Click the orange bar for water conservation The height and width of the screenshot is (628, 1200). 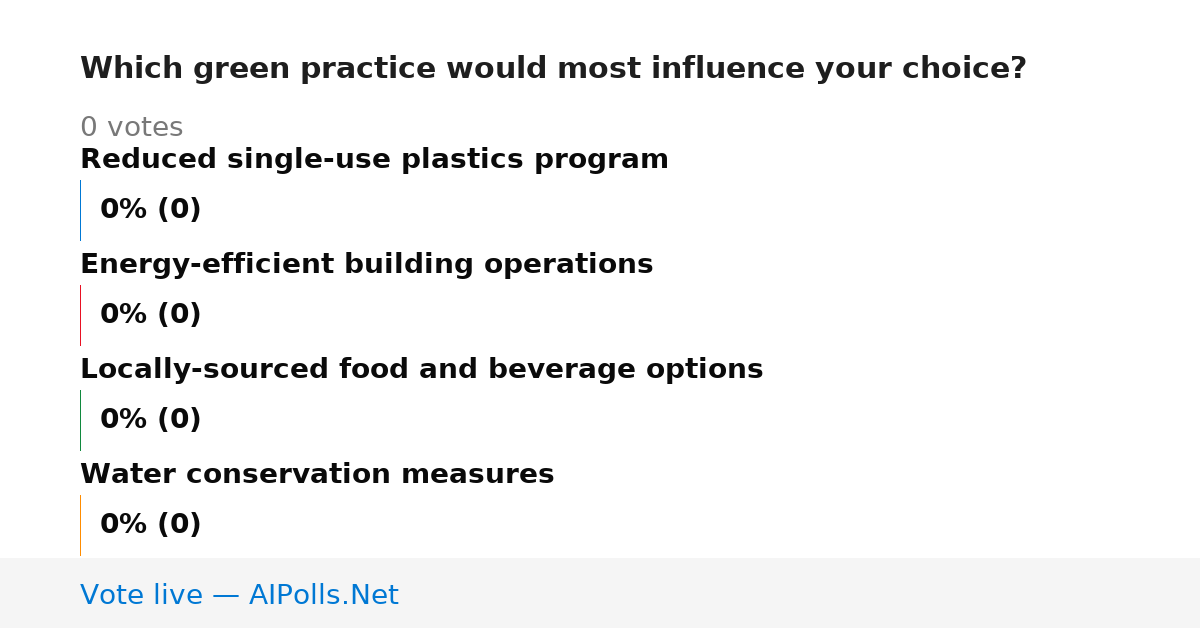(80, 525)
